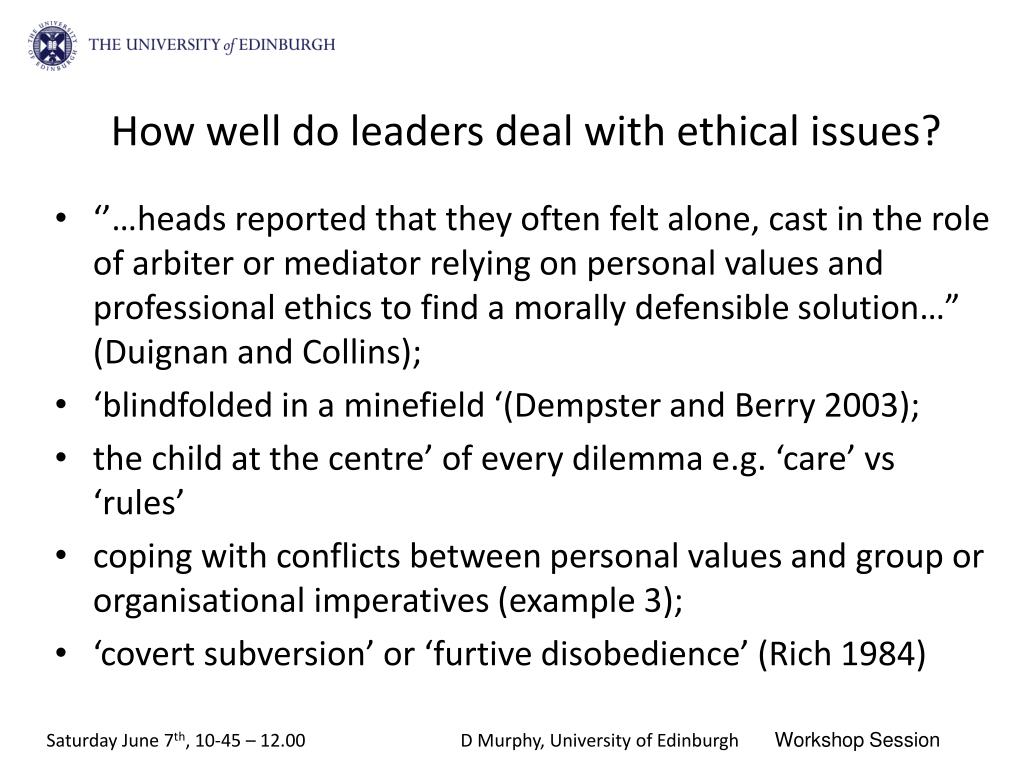
Task: Click the 'heads reported that they often felt alone' line
Action: tap(541, 219)
